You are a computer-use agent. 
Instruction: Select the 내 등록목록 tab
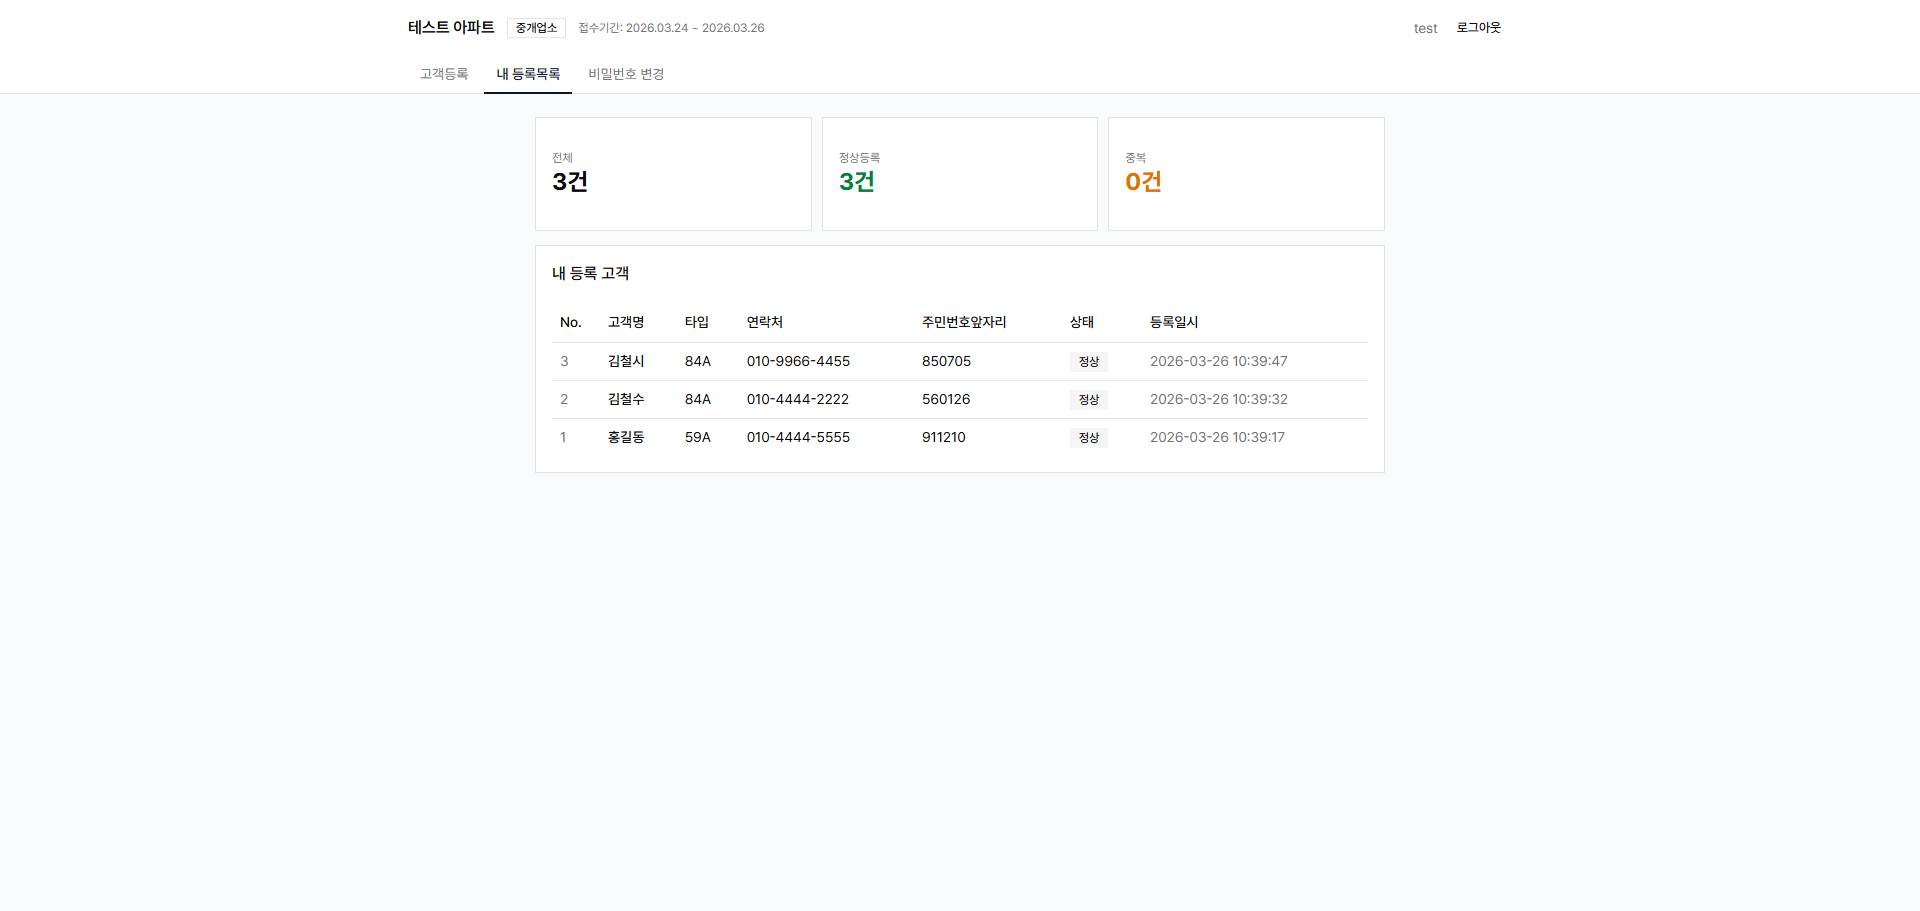pyautogui.click(x=527, y=73)
